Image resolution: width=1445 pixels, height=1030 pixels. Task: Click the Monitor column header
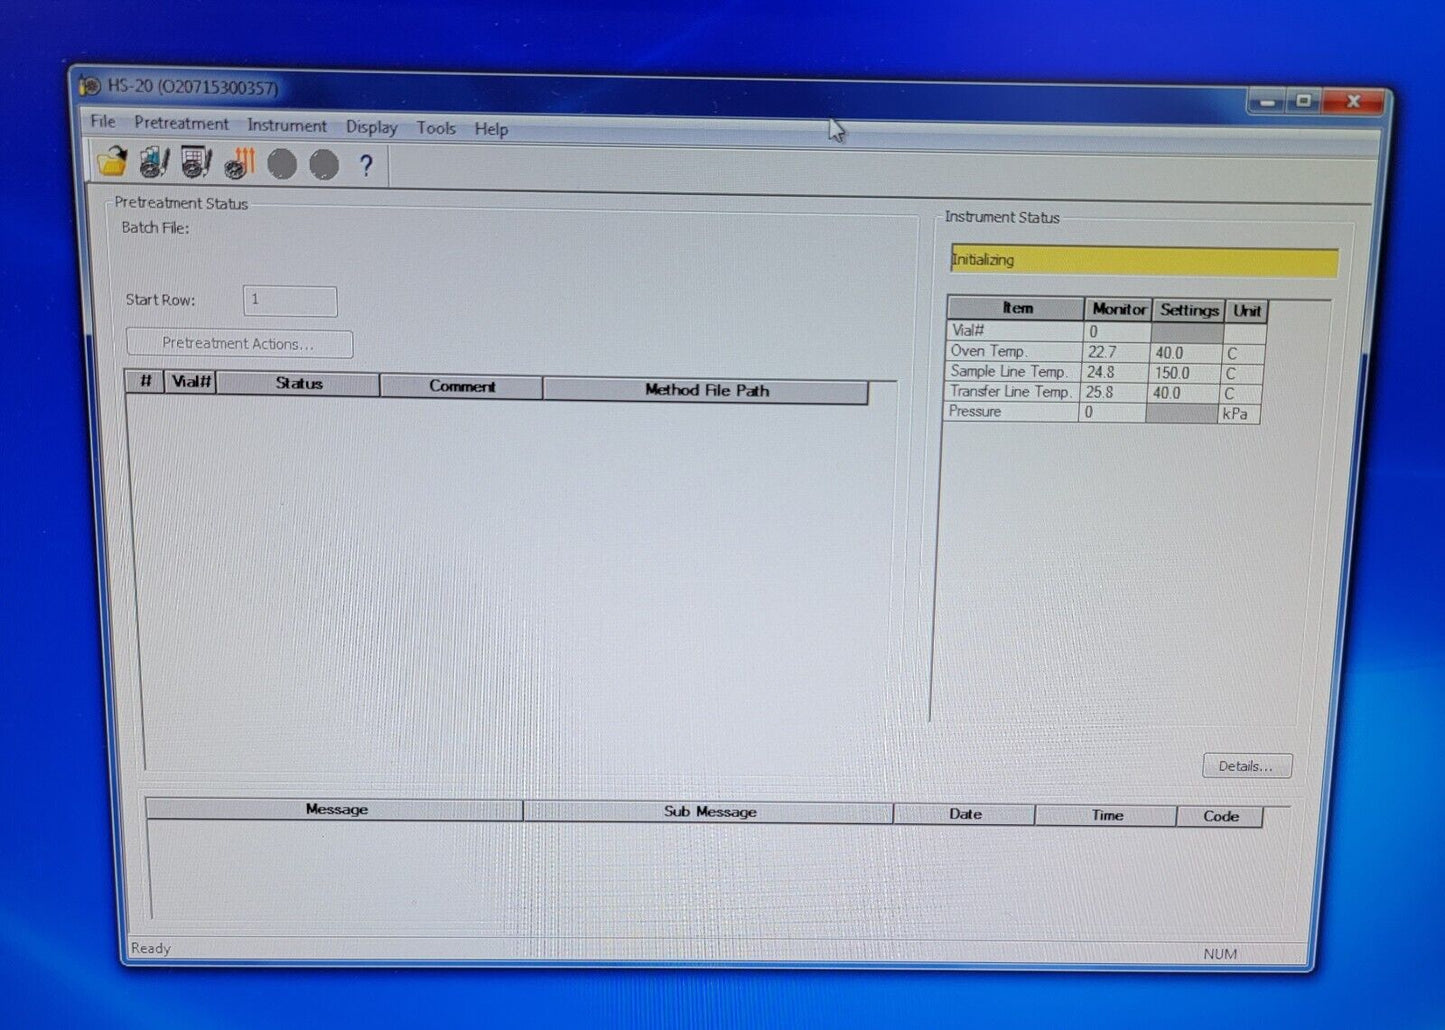pos(1119,309)
